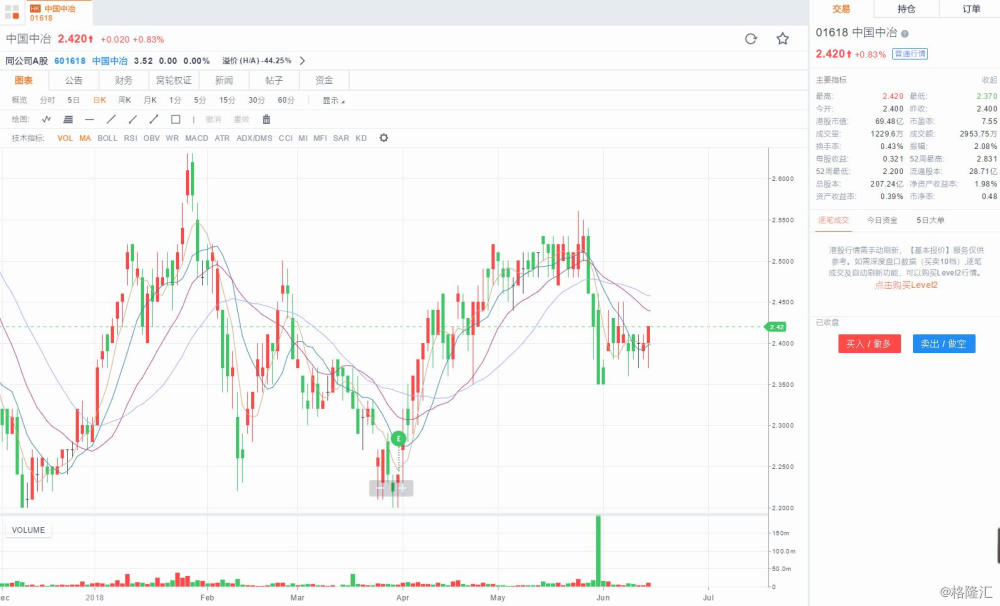Click the 卖出 / 做空 sell button
Screen dimensions: 1000x606
(943, 344)
